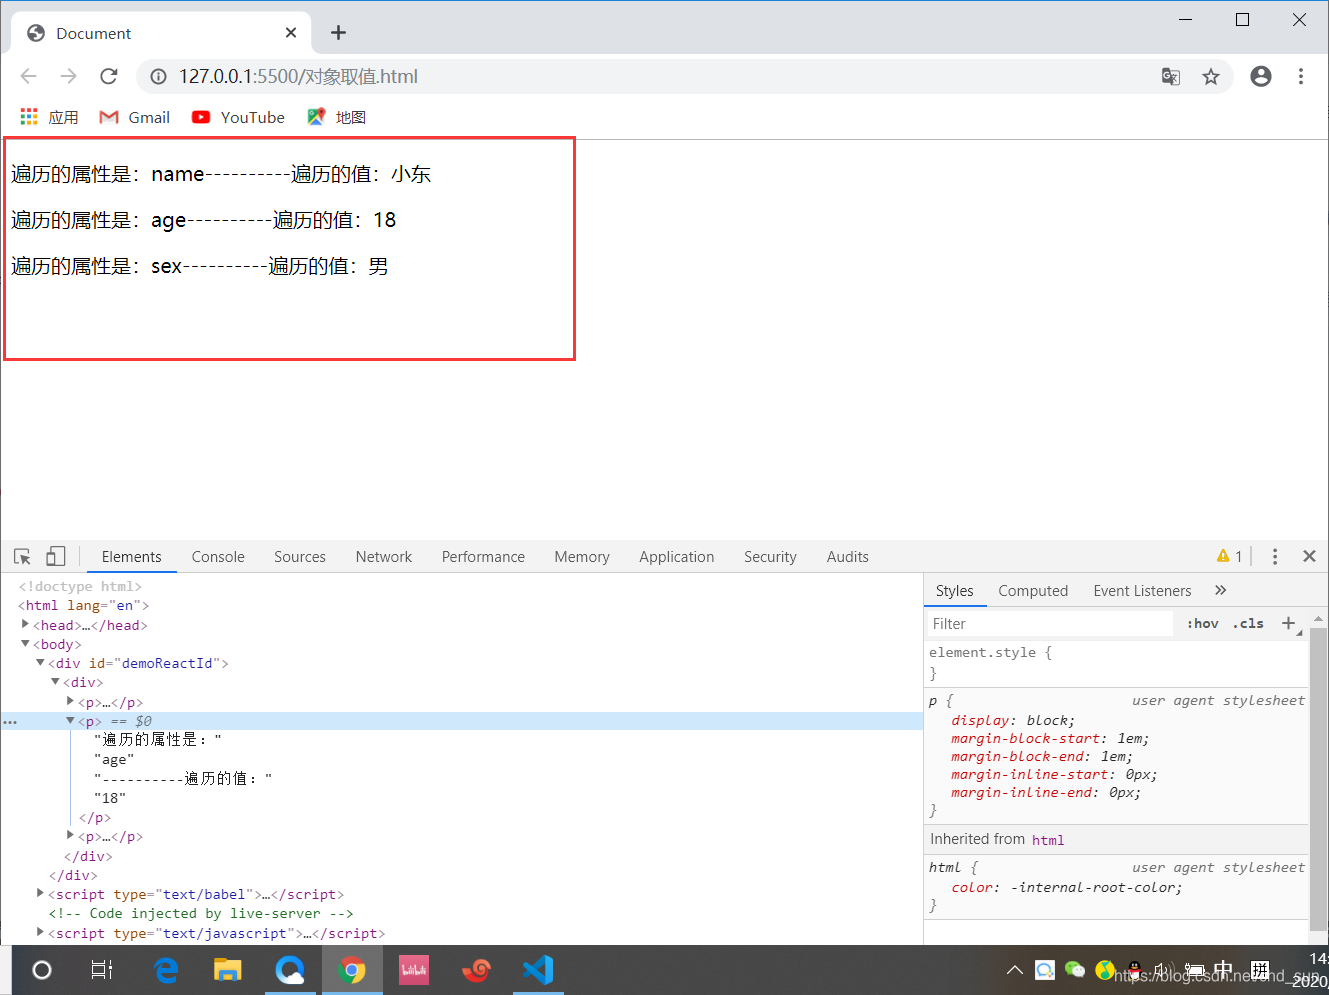Image resolution: width=1329 pixels, height=995 pixels.
Task: Expand the first p element node
Action: (x=70, y=701)
